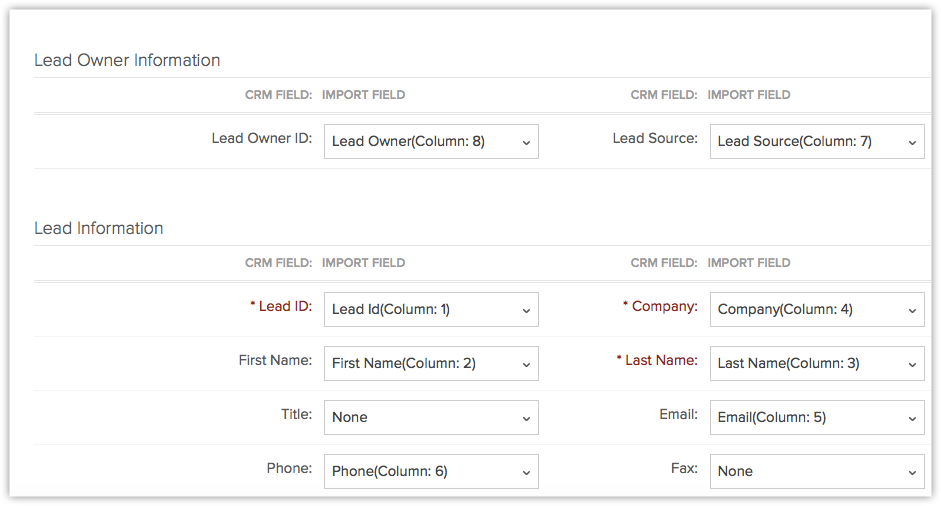Viewport: 941px width, 506px height.
Task: Open the Last Name mapping dropdown
Action: click(x=817, y=364)
